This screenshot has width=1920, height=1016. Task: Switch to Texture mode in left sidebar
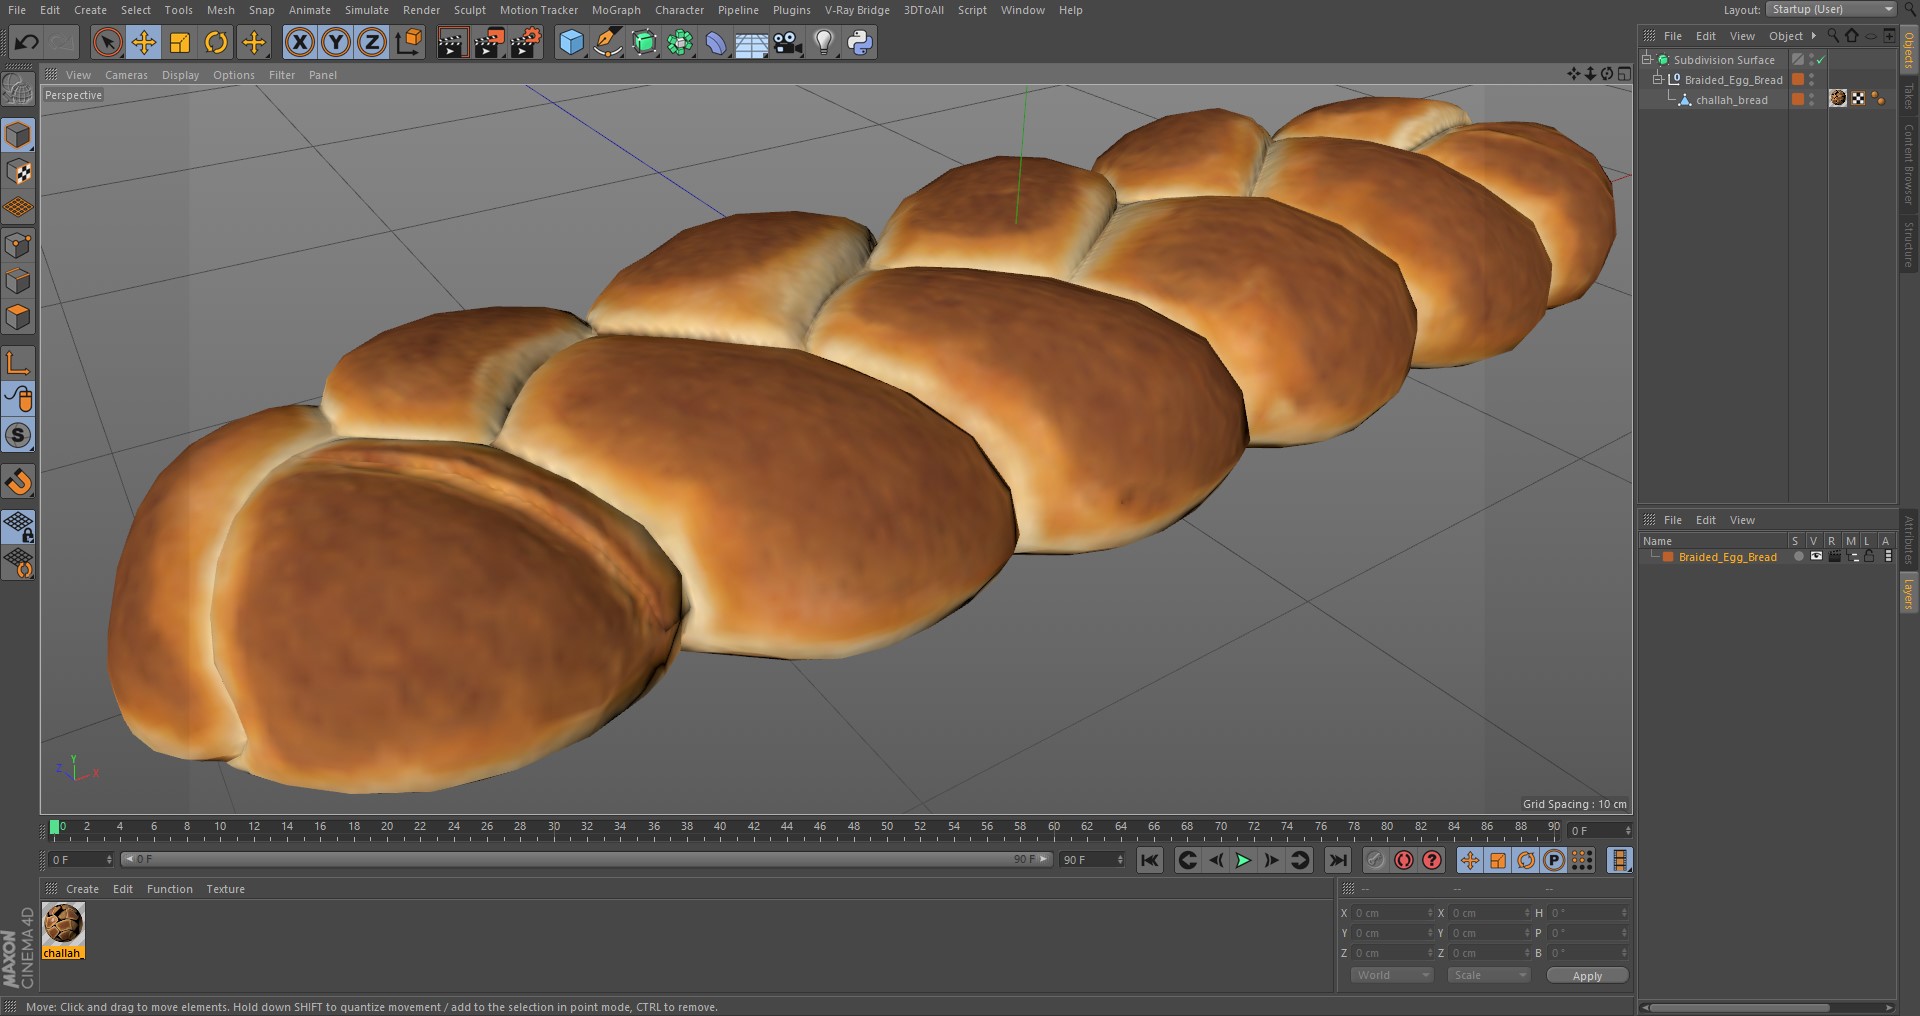[x=18, y=171]
